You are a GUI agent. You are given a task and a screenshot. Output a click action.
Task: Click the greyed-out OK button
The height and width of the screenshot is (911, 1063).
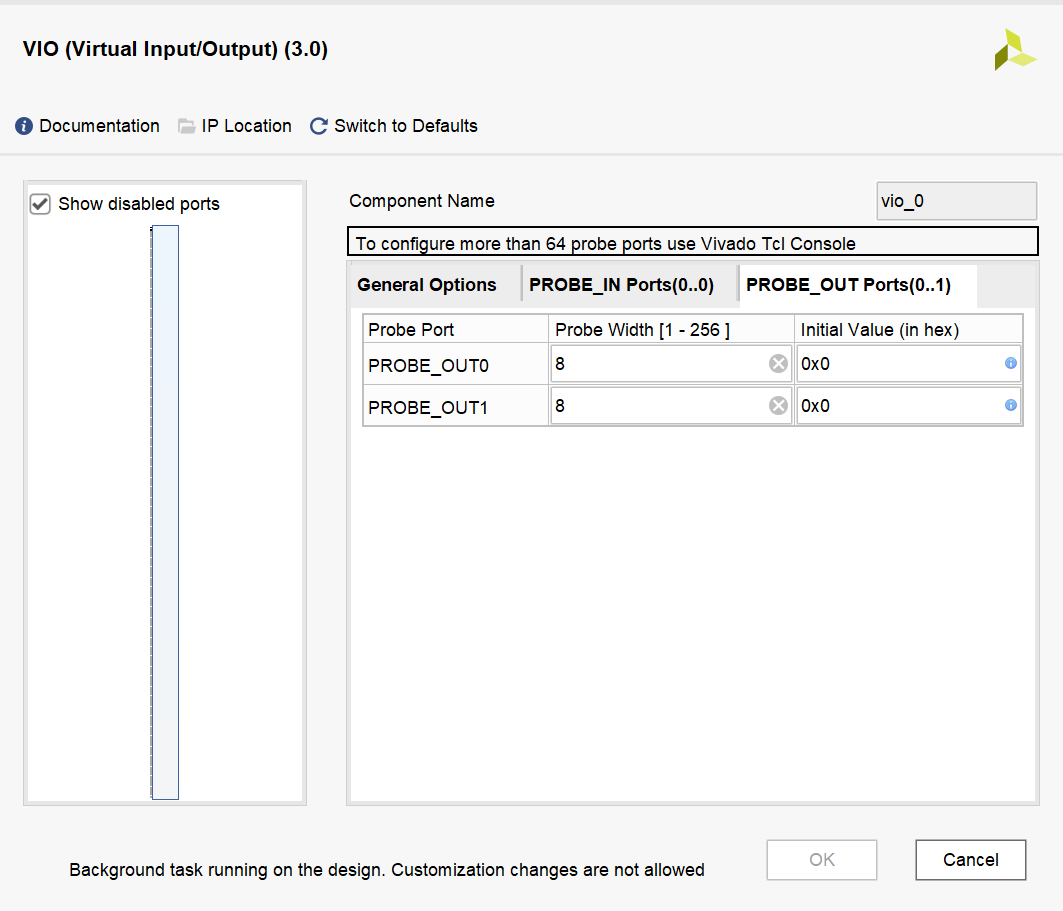tap(822, 860)
